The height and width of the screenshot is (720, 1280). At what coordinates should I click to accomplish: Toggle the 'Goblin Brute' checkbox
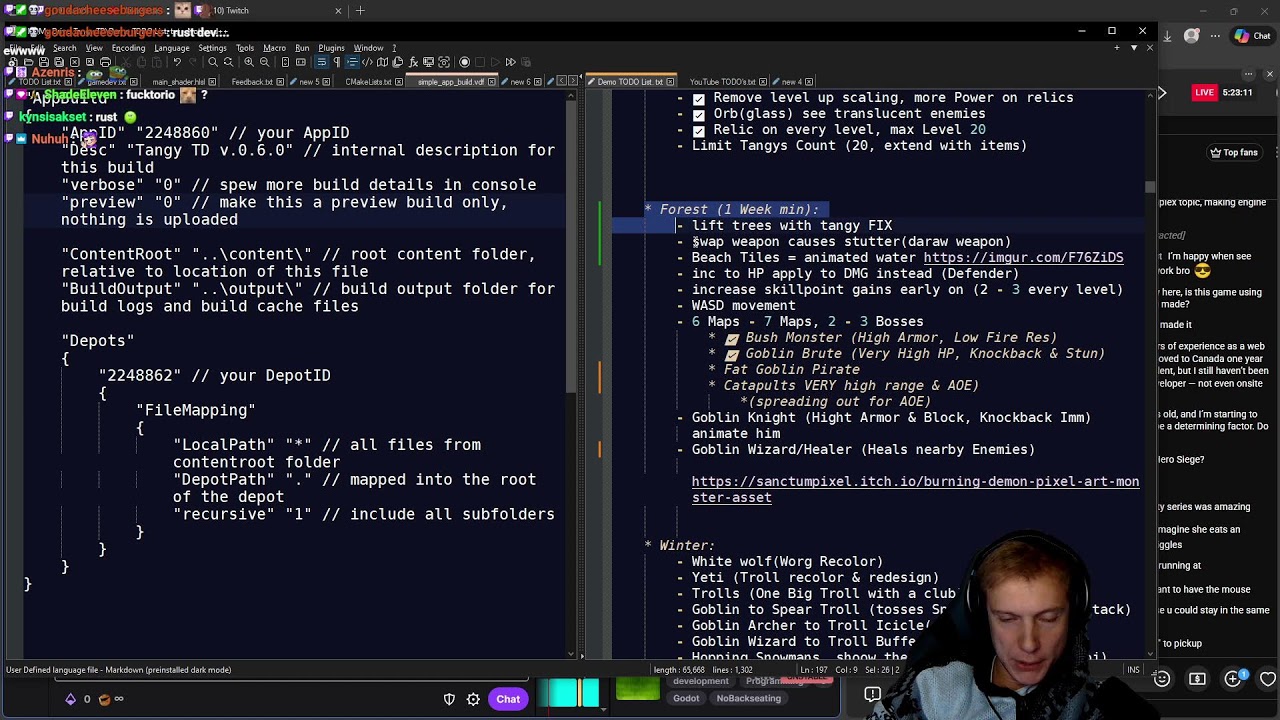[x=732, y=354]
